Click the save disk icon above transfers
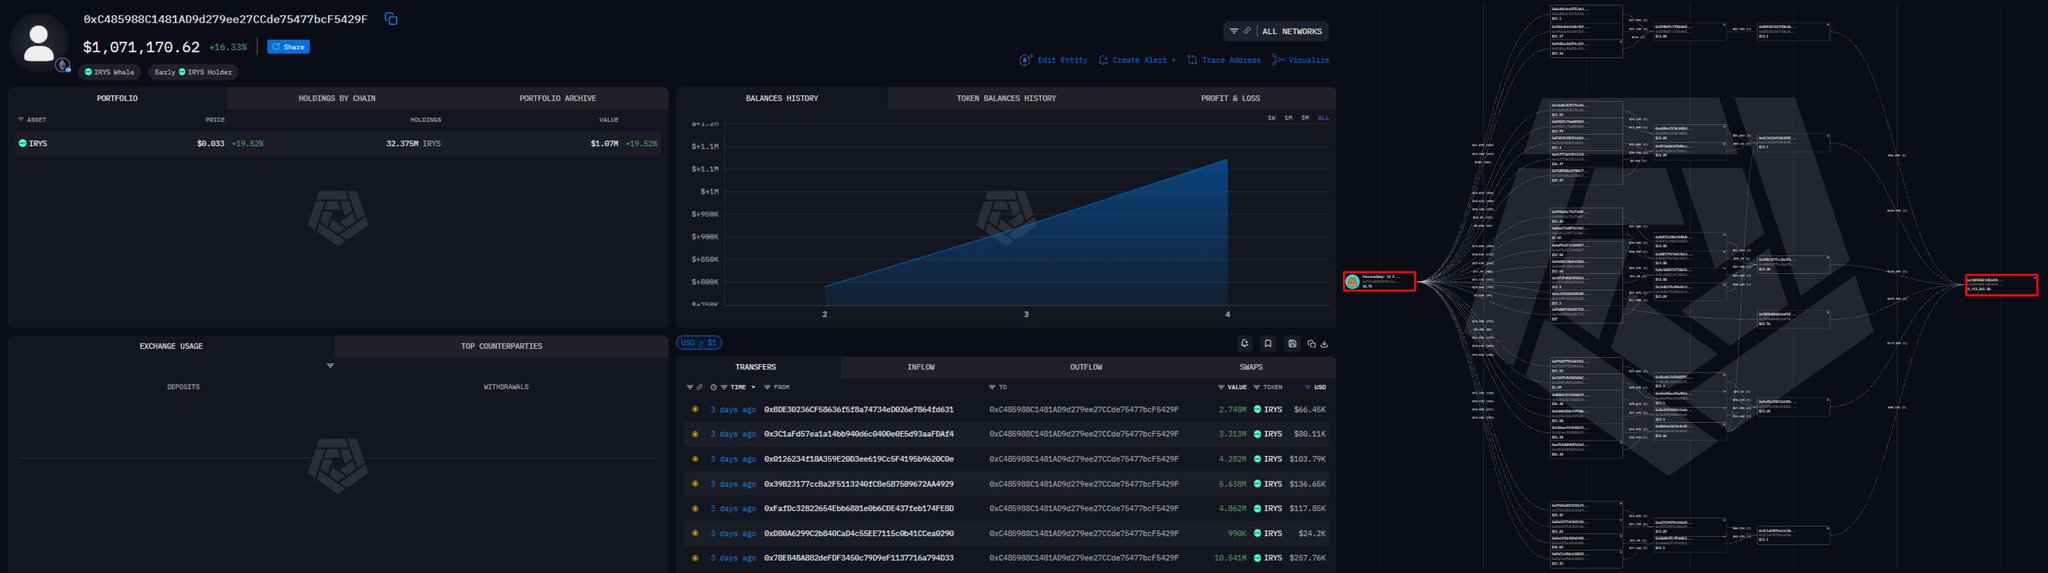The height and width of the screenshot is (573, 2048). (x=1292, y=344)
